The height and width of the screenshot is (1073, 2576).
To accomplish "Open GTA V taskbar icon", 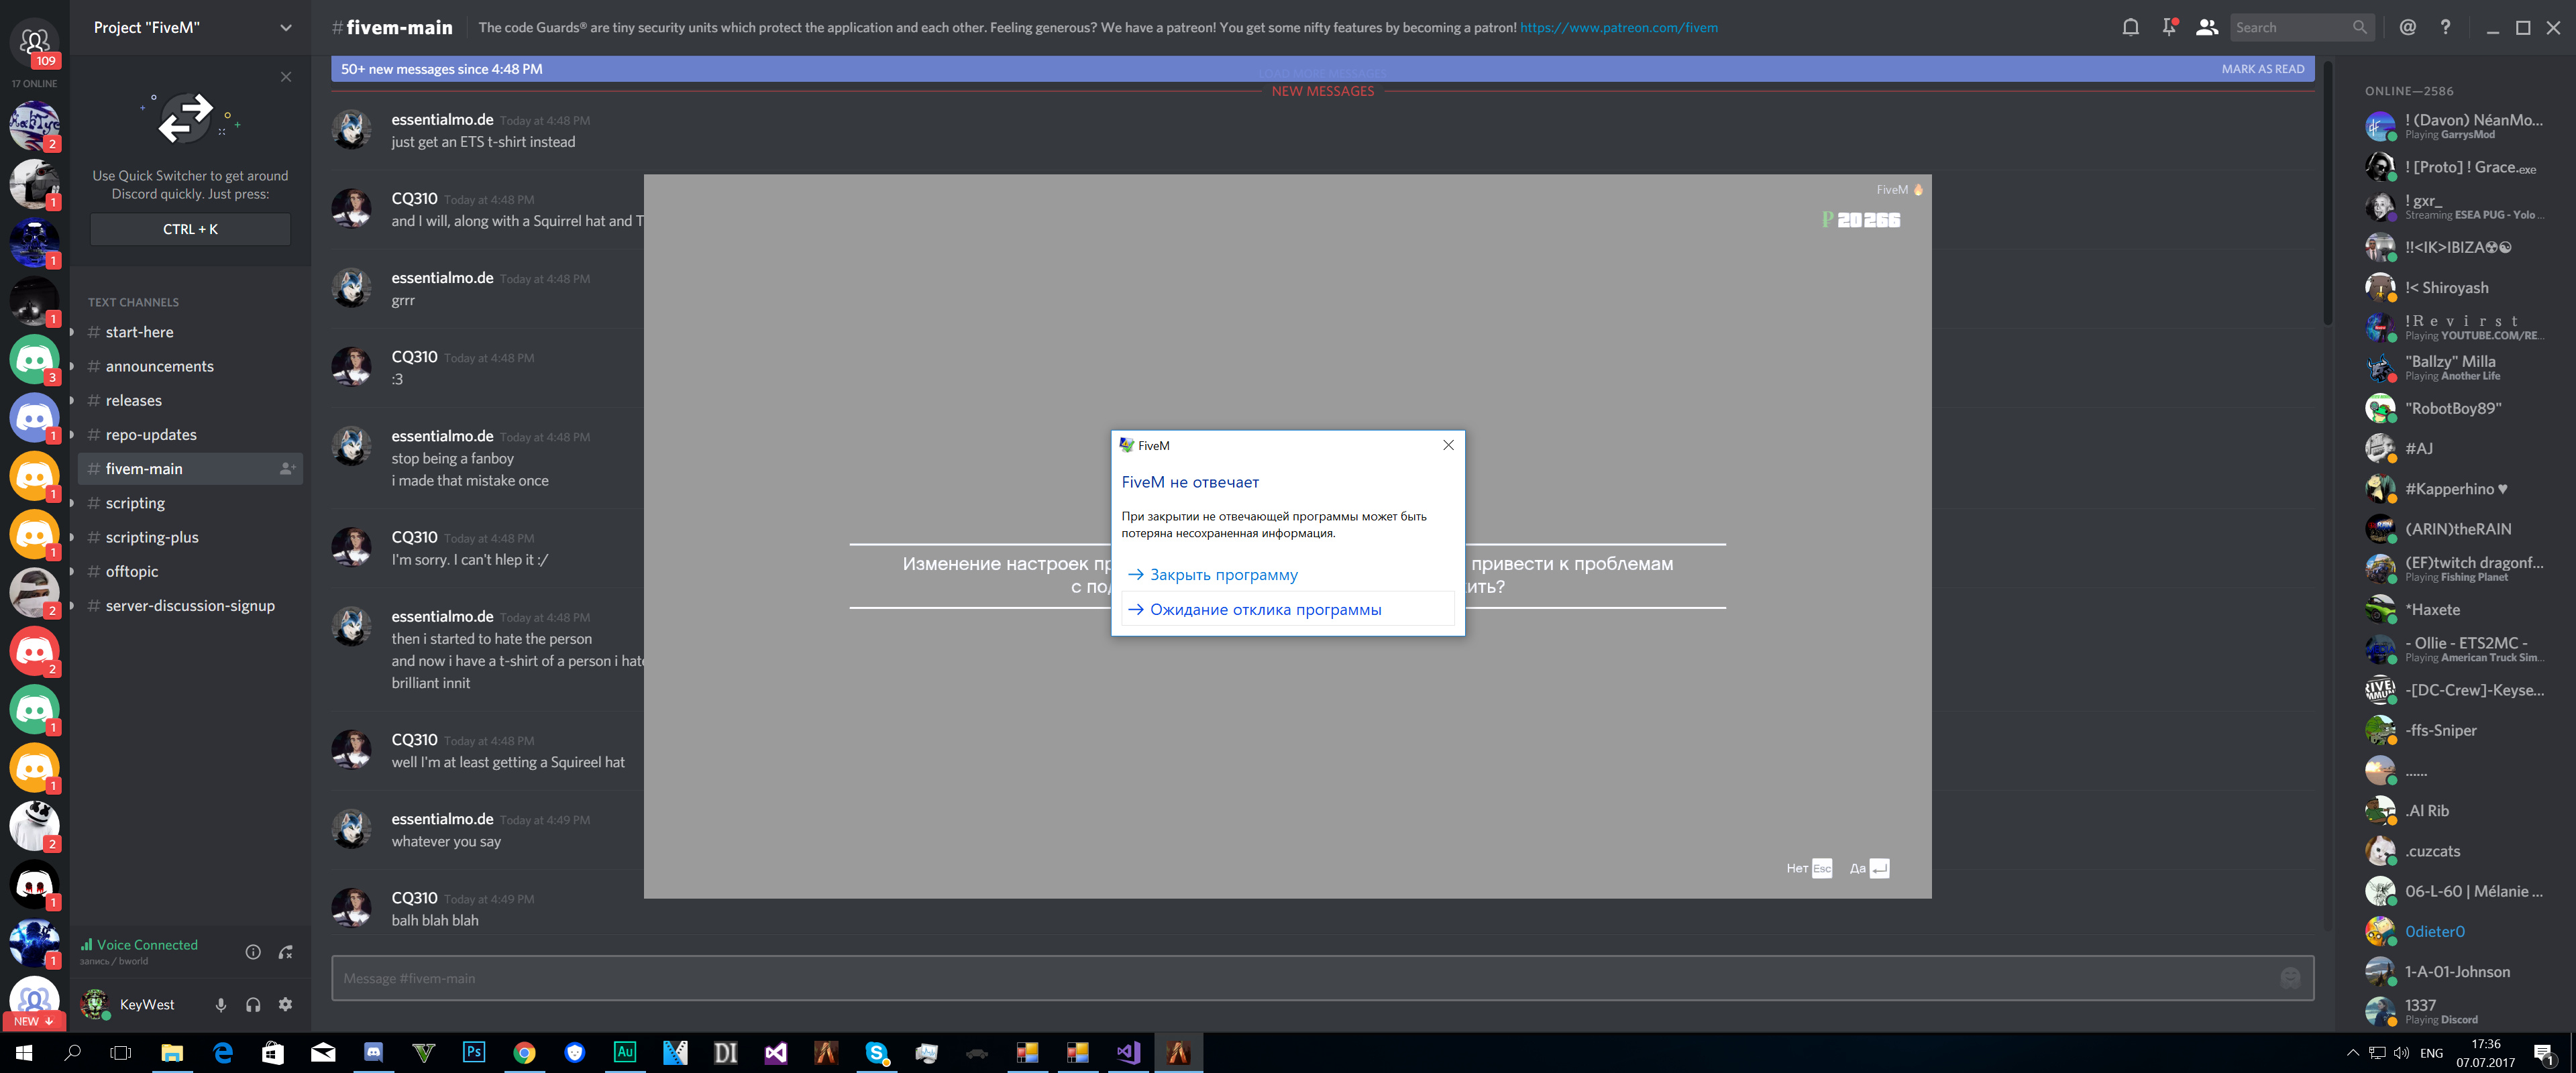I will (423, 1052).
